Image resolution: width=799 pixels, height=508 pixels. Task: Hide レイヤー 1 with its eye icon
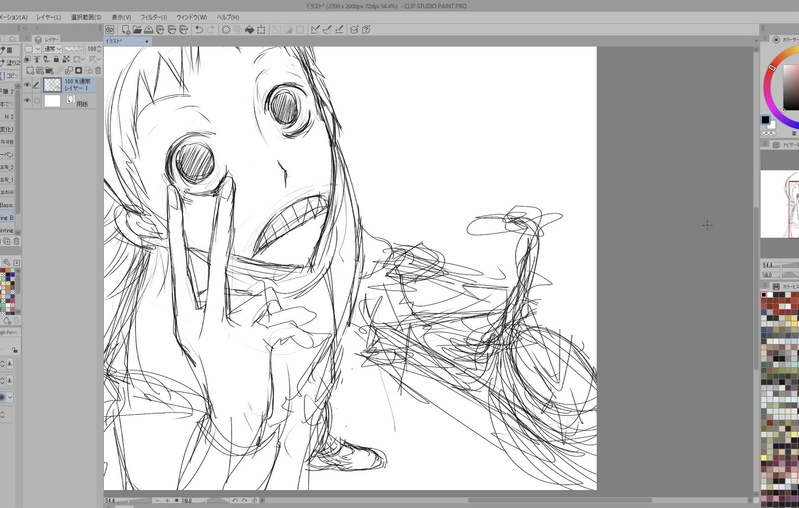pyautogui.click(x=27, y=85)
